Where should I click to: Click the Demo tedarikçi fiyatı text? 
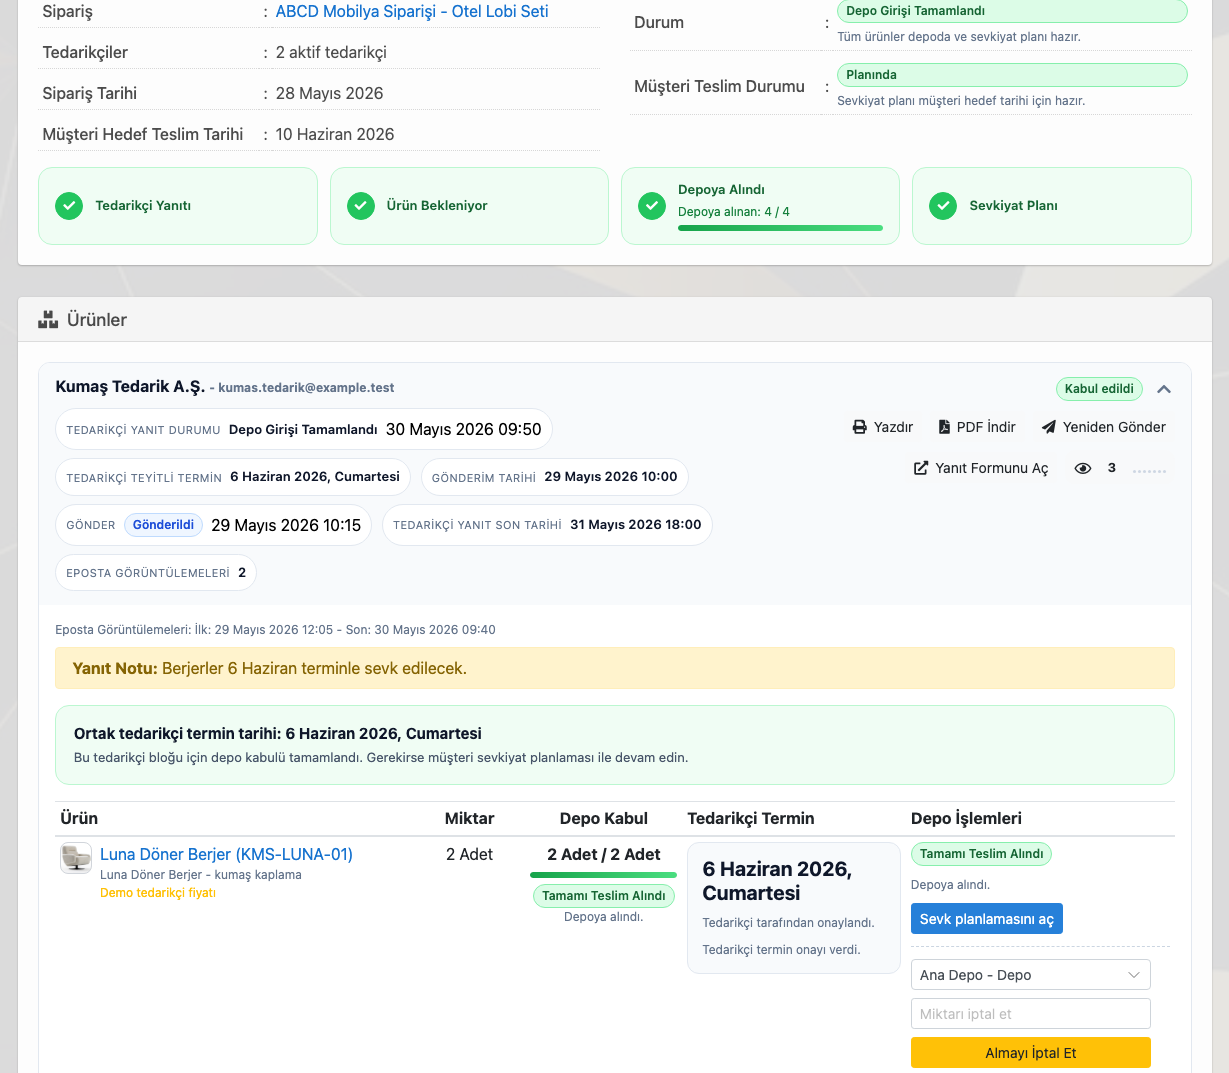(158, 893)
